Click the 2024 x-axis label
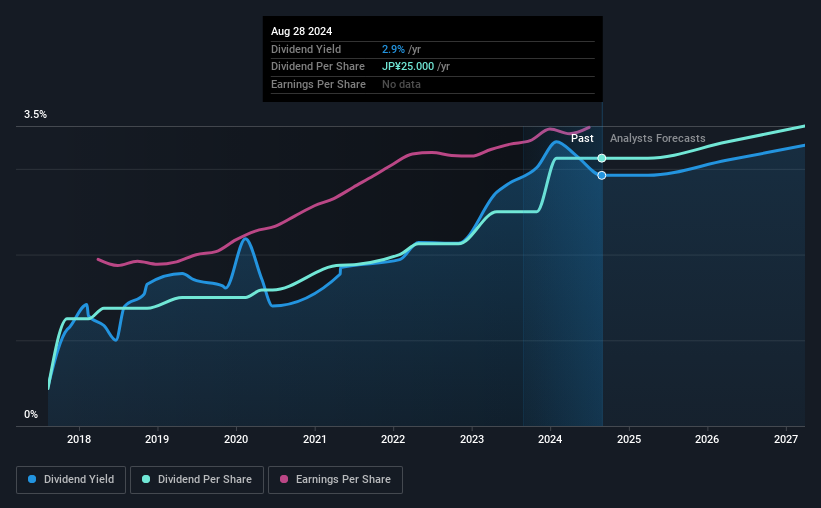Screen dimensions: 821x508 pyautogui.click(x=550, y=439)
